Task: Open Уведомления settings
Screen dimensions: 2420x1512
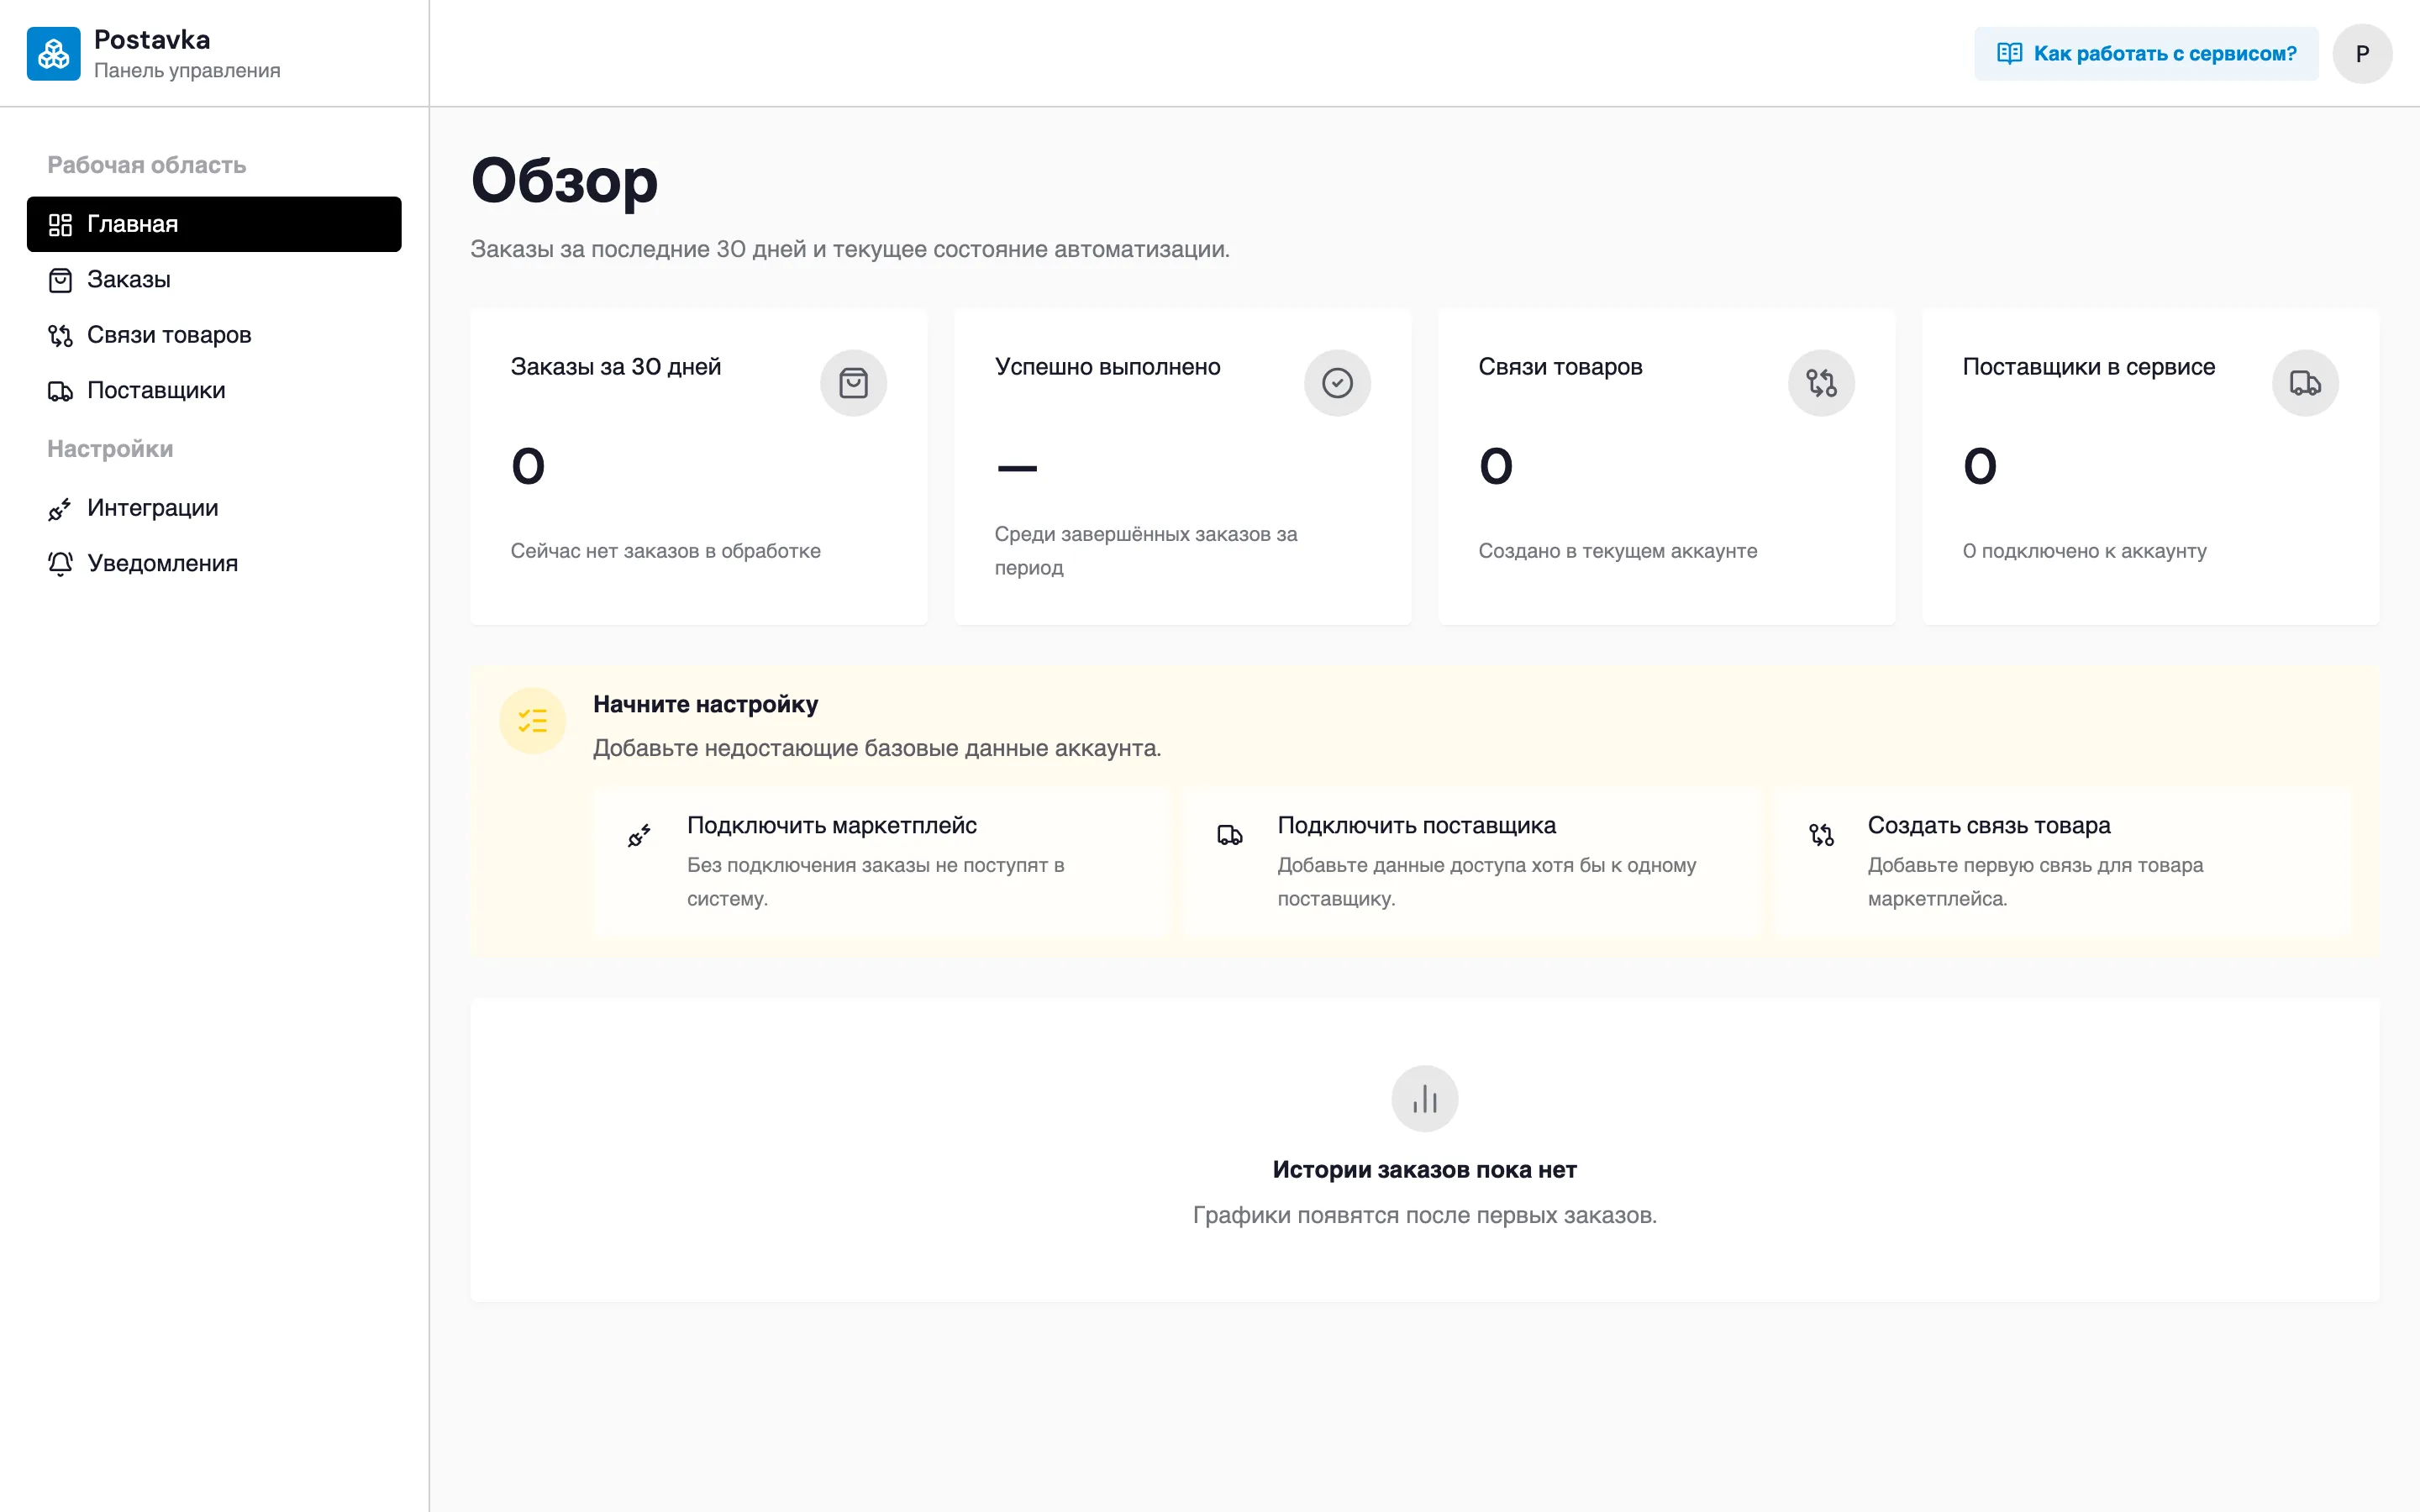Action: tap(214, 564)
